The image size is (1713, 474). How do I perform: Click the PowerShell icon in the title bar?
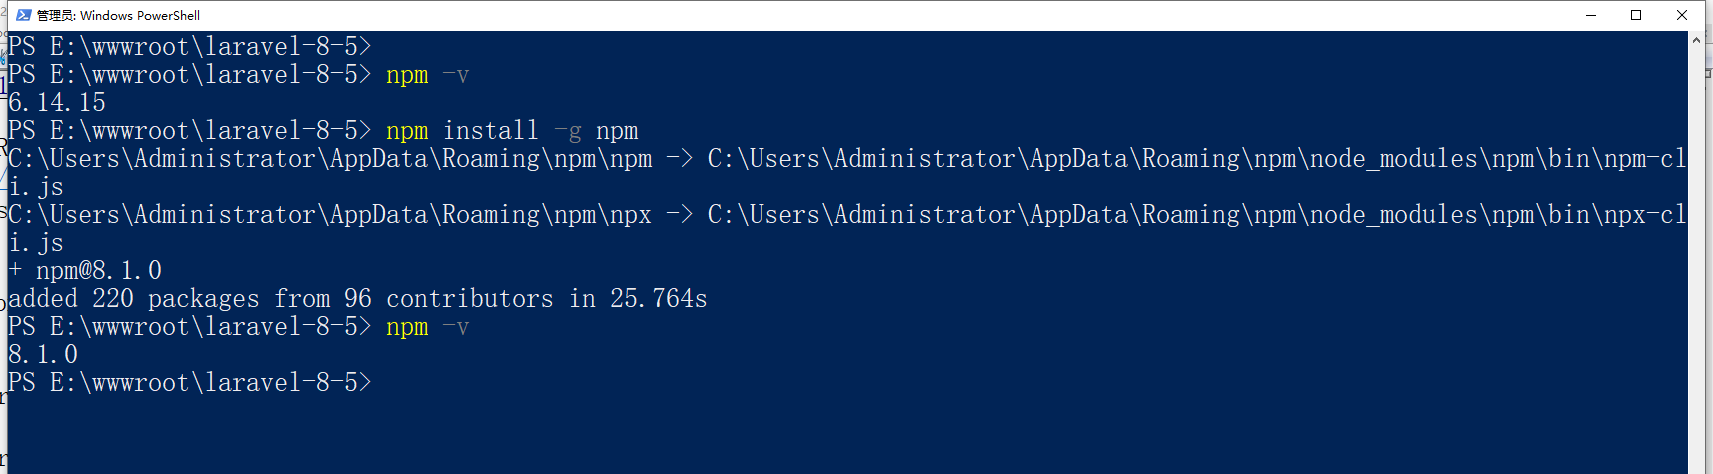[24, 15]
